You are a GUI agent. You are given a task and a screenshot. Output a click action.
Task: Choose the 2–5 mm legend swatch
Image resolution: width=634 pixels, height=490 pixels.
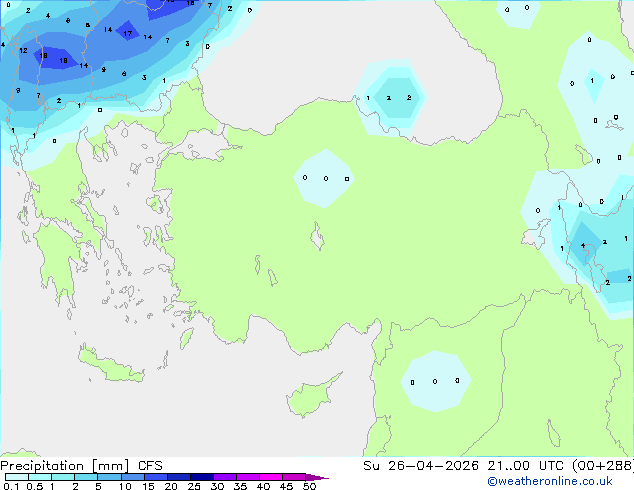[x=86, y=477]
